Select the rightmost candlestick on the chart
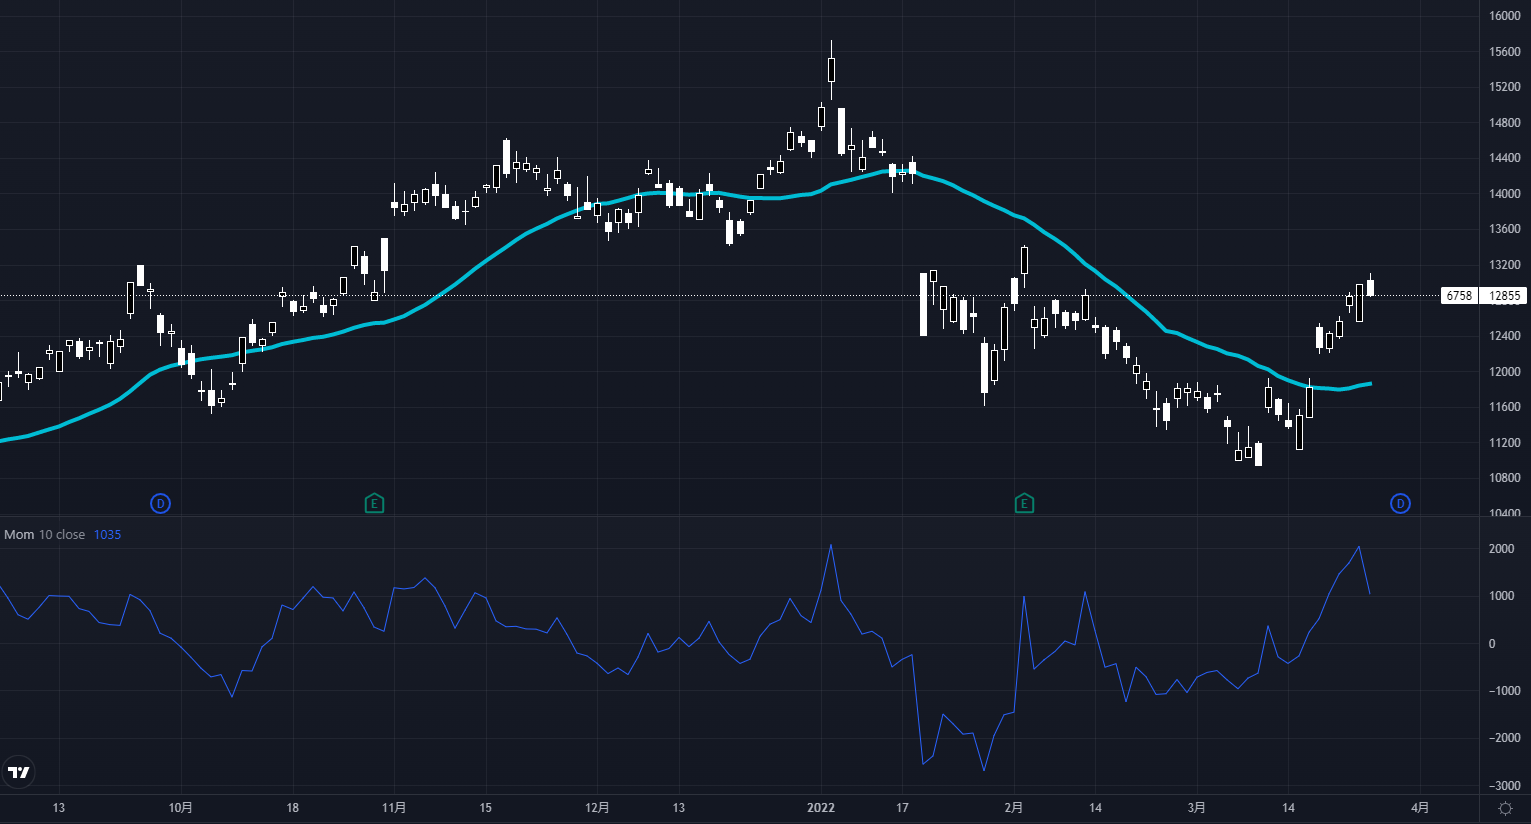The image size is (1531, 824). (x=1370, y=287)
